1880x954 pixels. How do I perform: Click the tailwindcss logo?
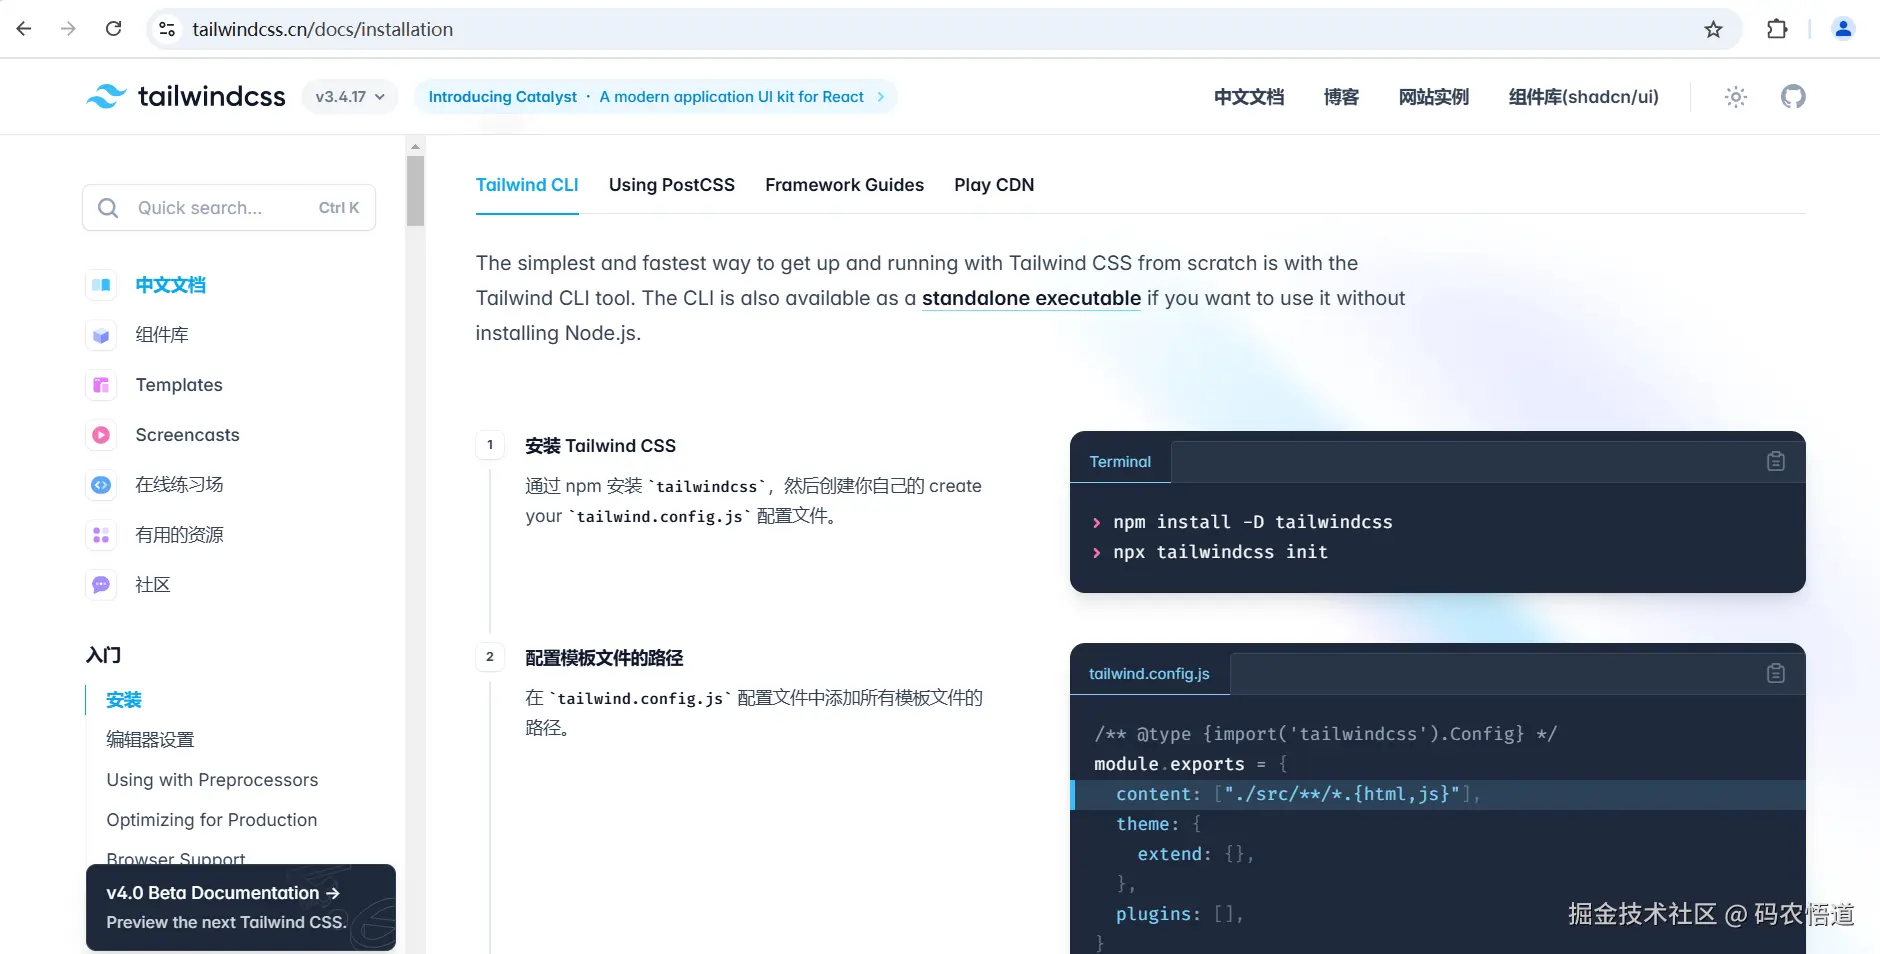(186, 96)
